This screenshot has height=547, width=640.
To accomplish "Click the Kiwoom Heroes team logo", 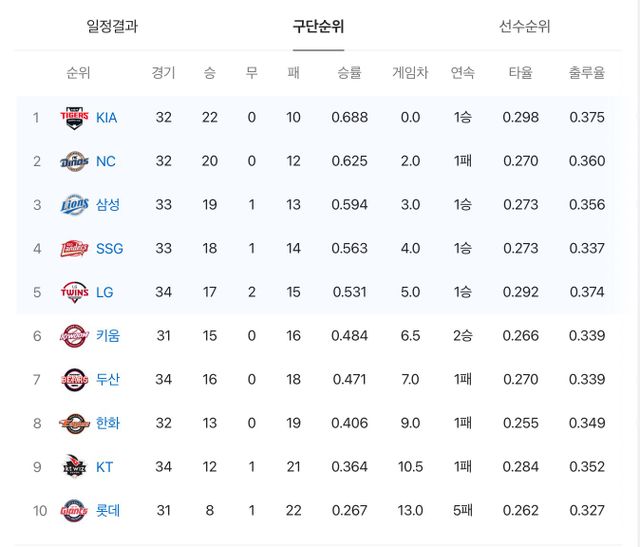I will 75,336.
